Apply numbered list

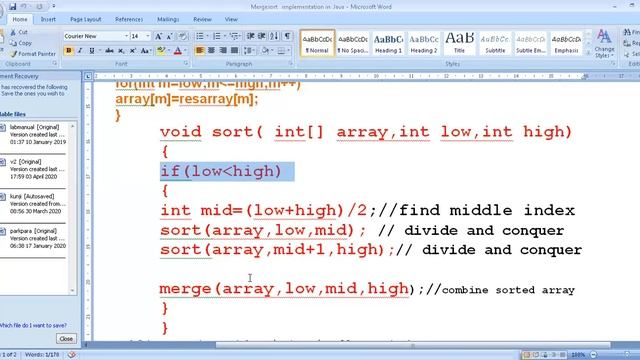(217, 36)
